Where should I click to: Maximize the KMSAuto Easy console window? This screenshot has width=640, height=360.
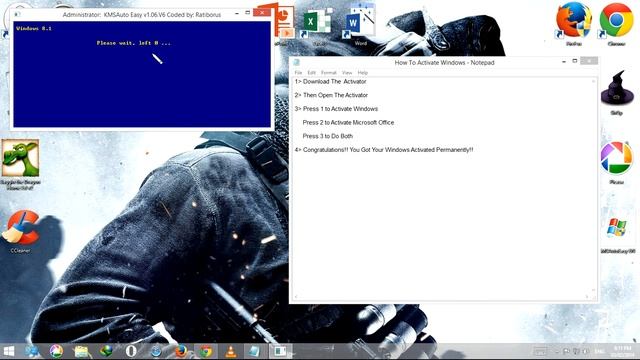[x=247, y=13]
